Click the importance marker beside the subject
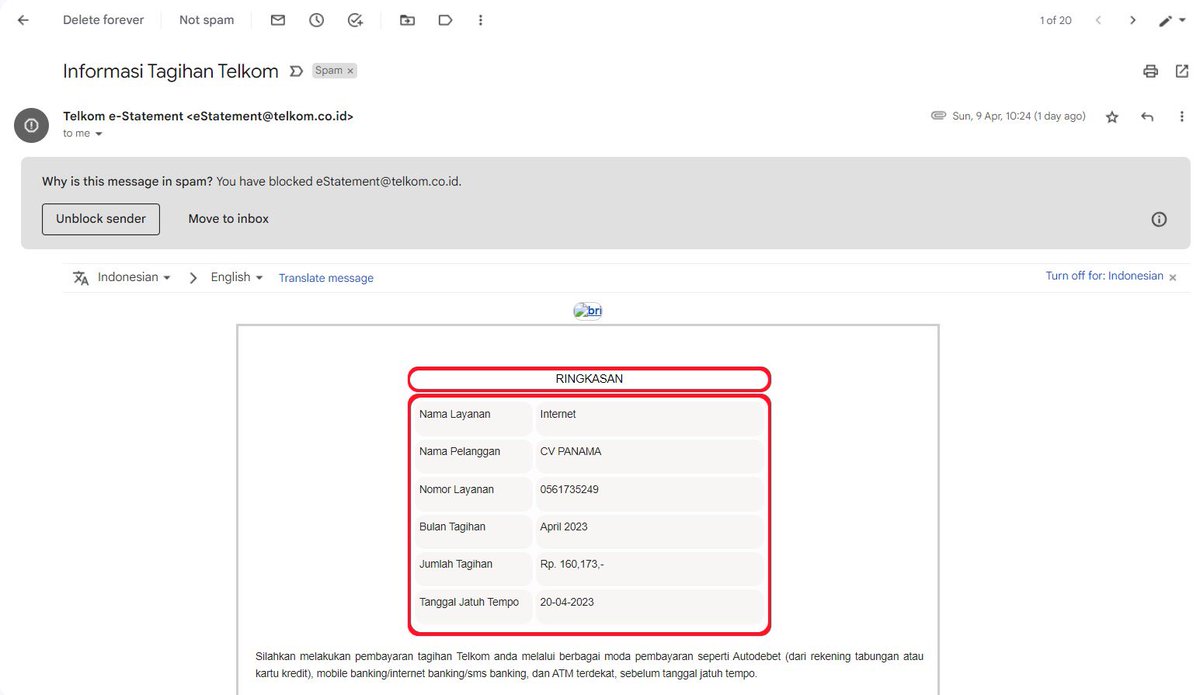 pos(295,71)
